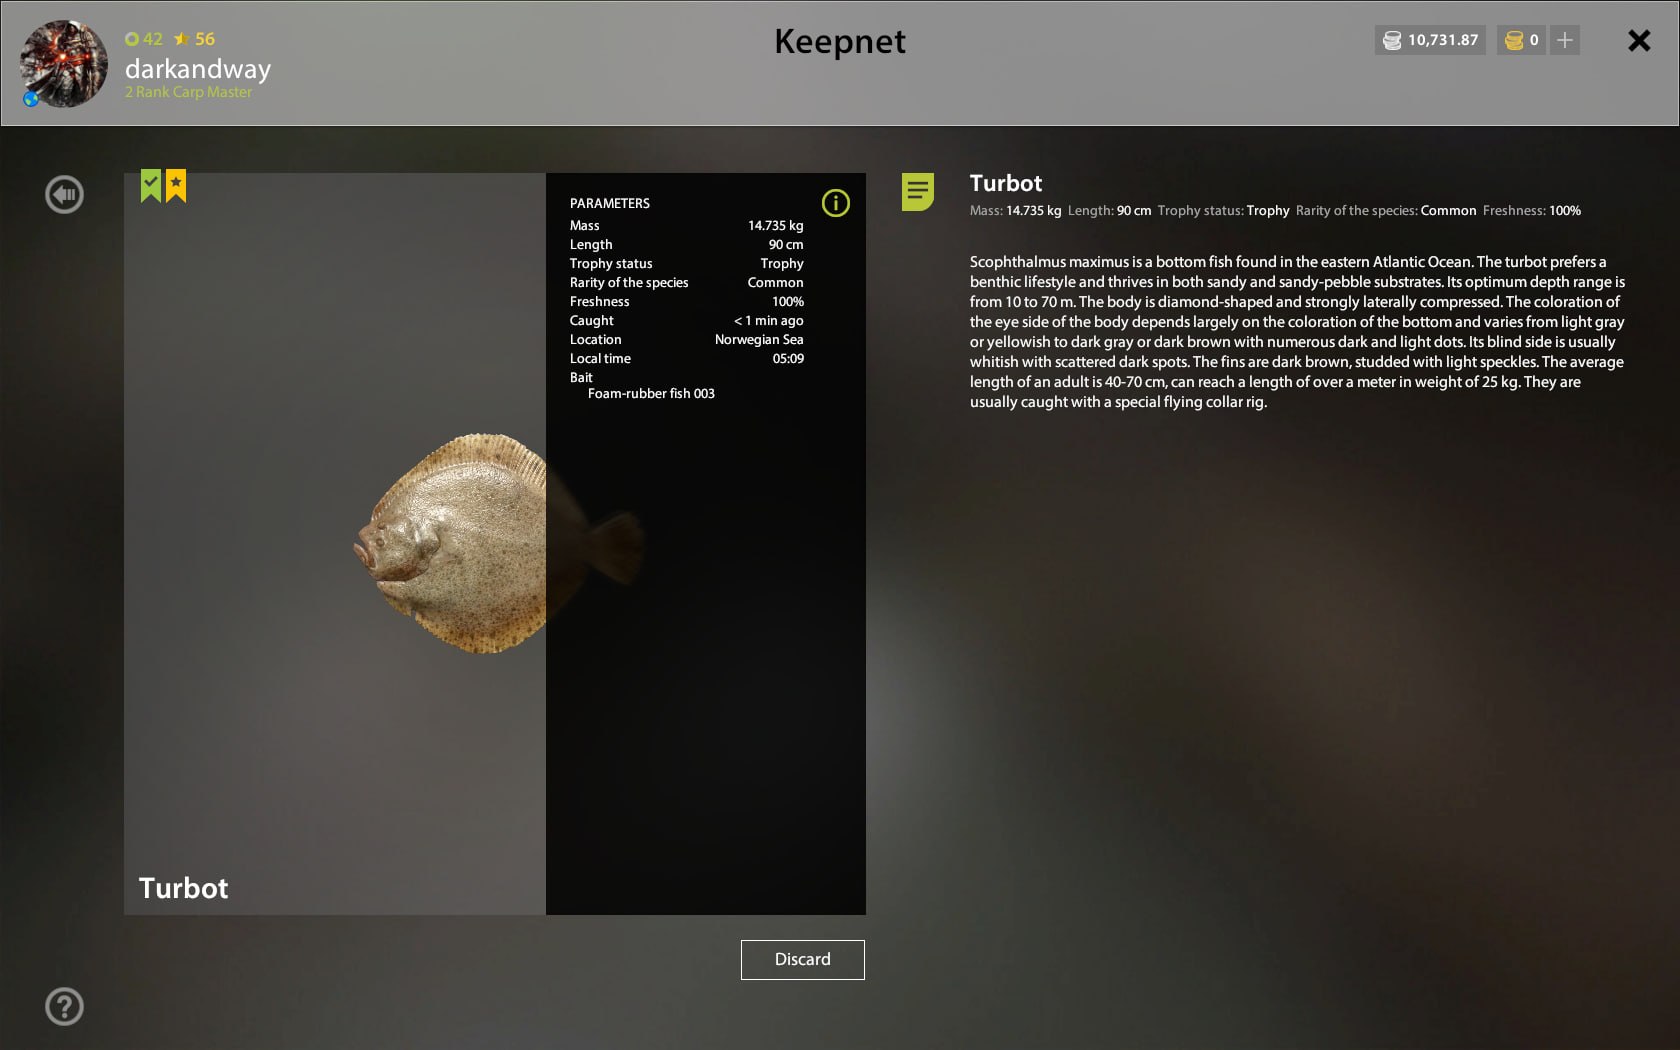This screenshot has height=1050, width=1680.
Task: Discard the Turbot fish
Action: tap(803, 959)
